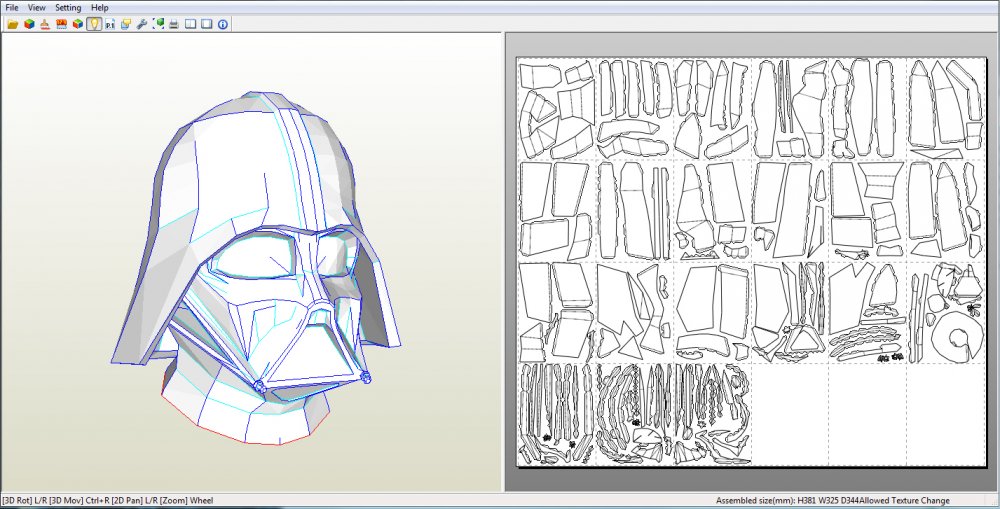Click the green cube fit-view icon
This screenshot has height=509, width=1000.
158,24
